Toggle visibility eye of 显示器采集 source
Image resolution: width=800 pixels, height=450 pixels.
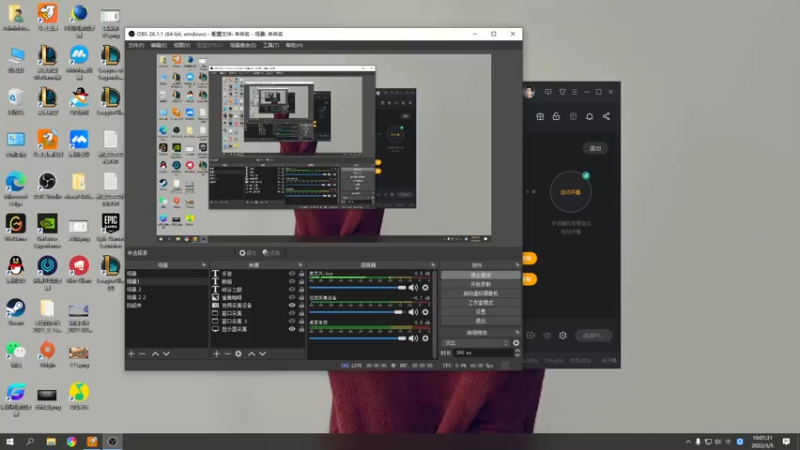[292, 329]
